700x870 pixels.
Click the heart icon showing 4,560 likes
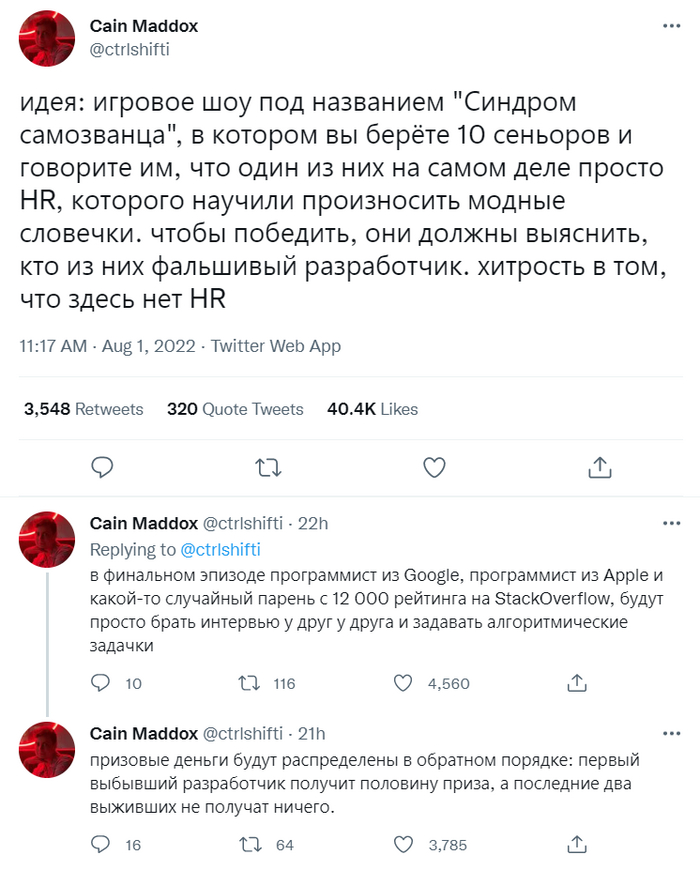coord(403,683)
